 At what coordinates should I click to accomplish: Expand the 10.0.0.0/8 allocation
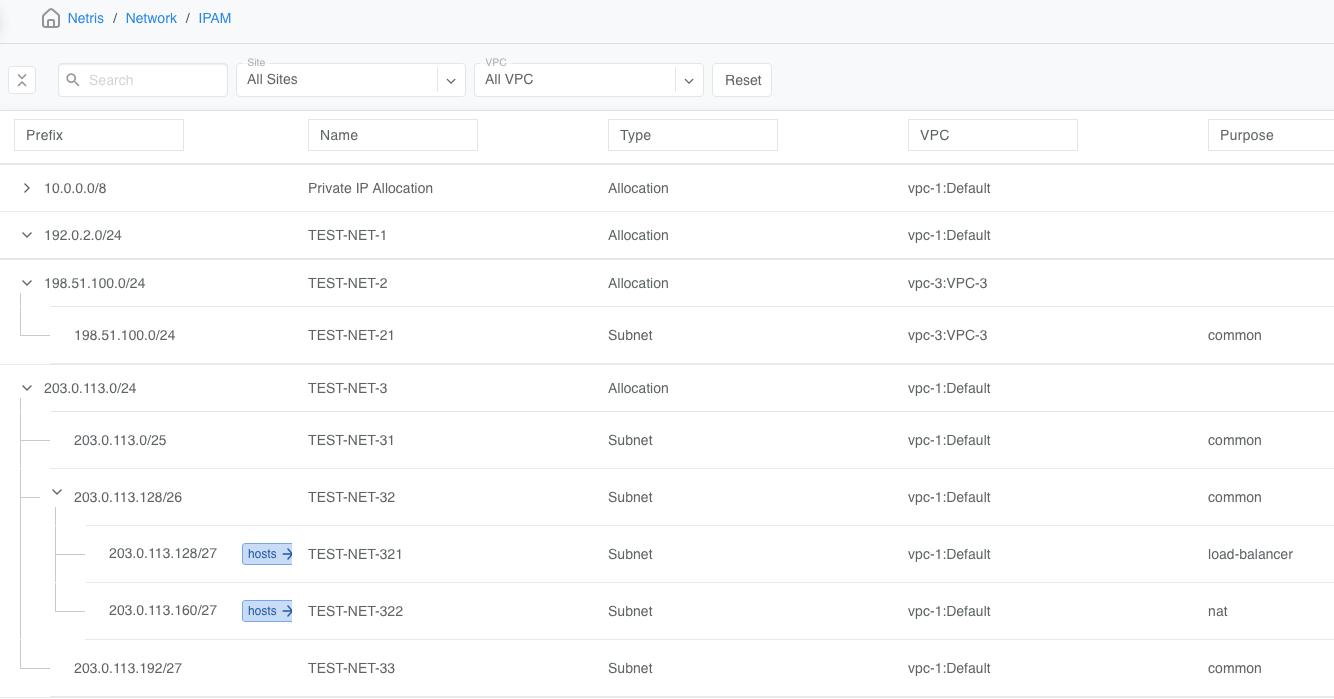26,187
